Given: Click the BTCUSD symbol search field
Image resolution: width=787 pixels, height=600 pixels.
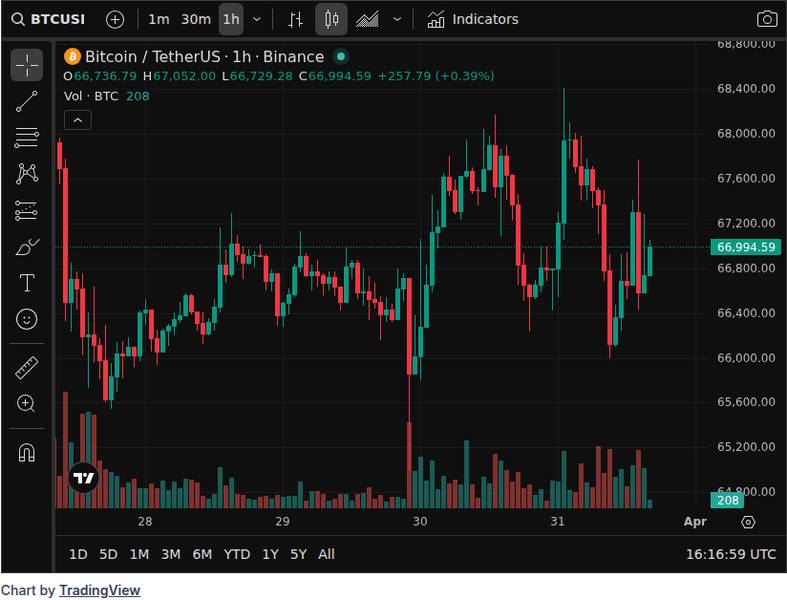Looking at the screenshot, I should (49, 19).
